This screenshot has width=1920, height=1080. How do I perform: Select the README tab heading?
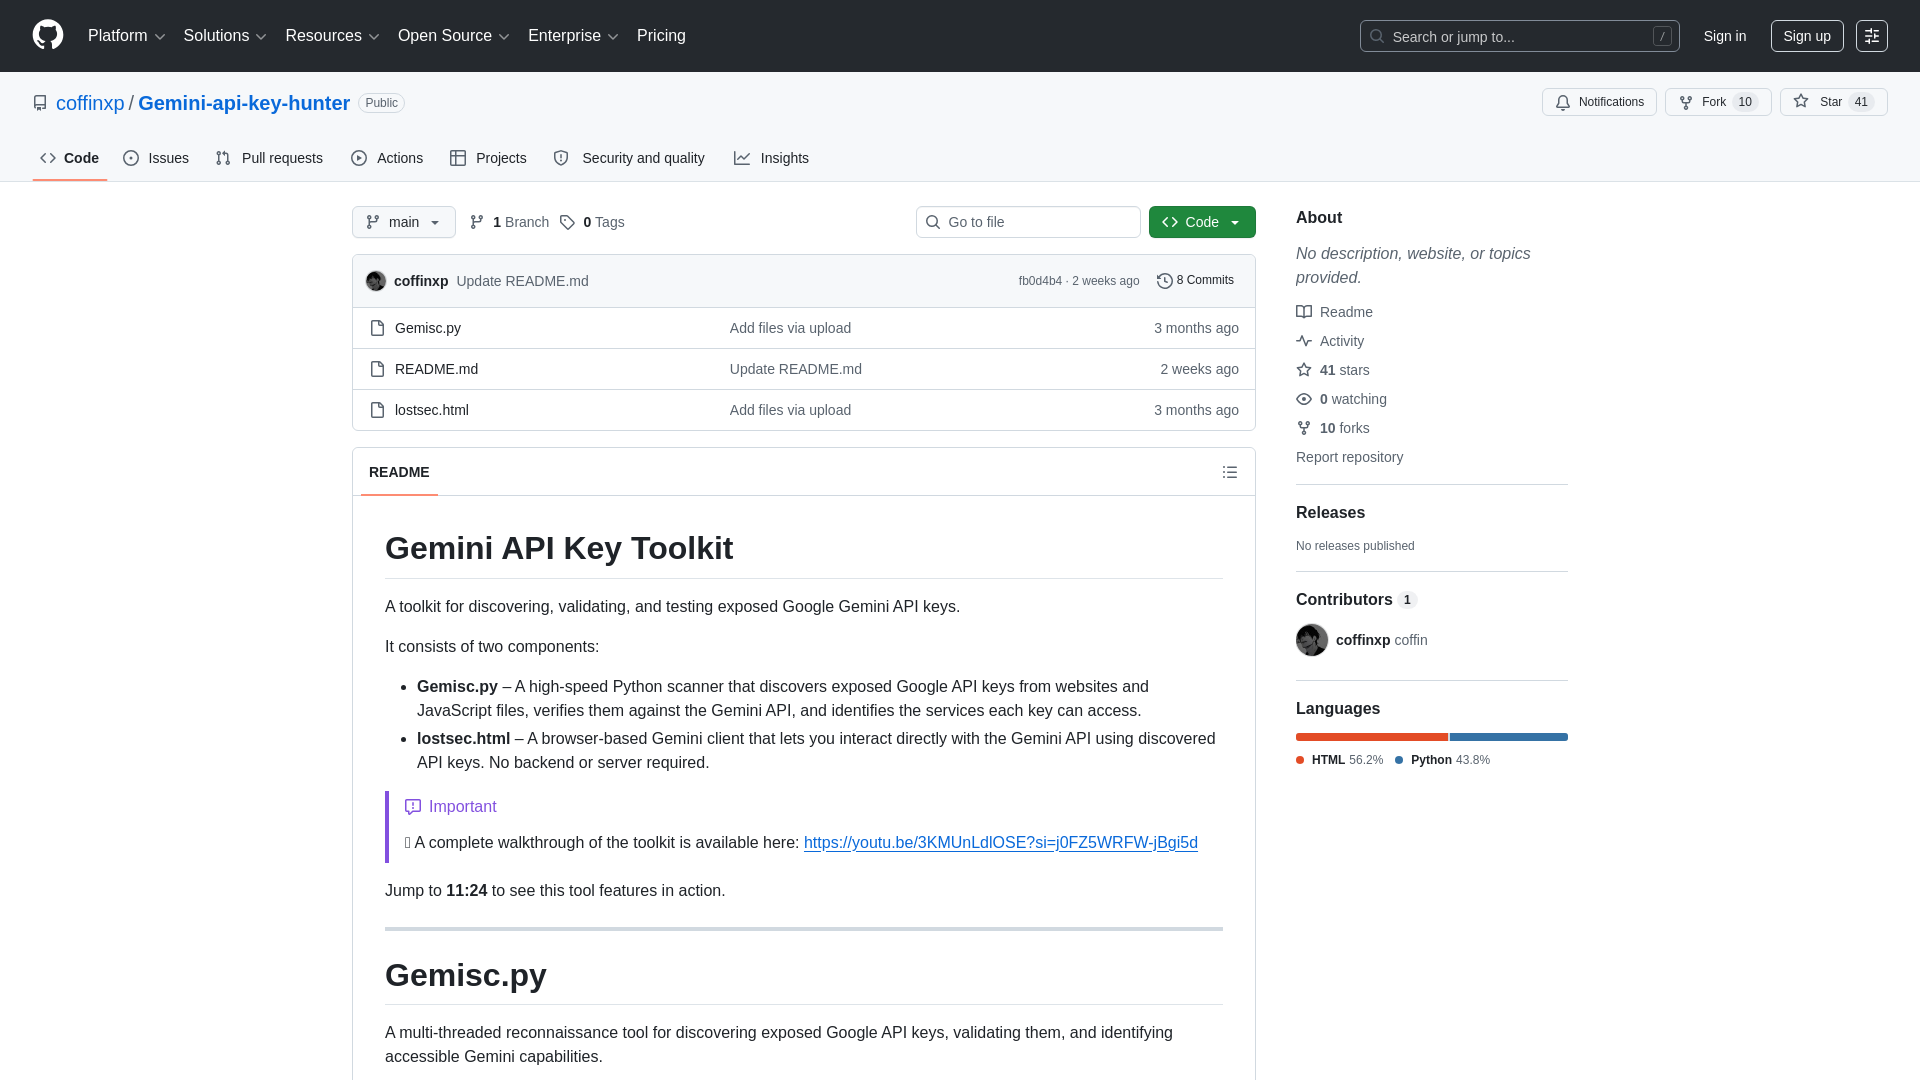point(399,472)
